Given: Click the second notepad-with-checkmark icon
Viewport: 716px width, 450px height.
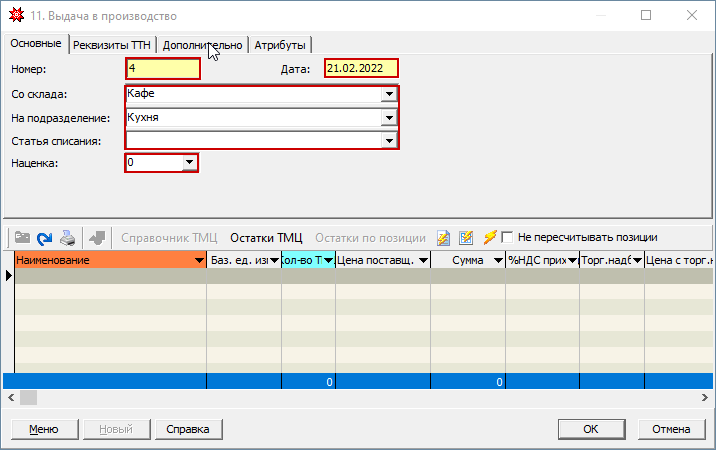Looking at the screenshot, I should (x=466, y=238).
